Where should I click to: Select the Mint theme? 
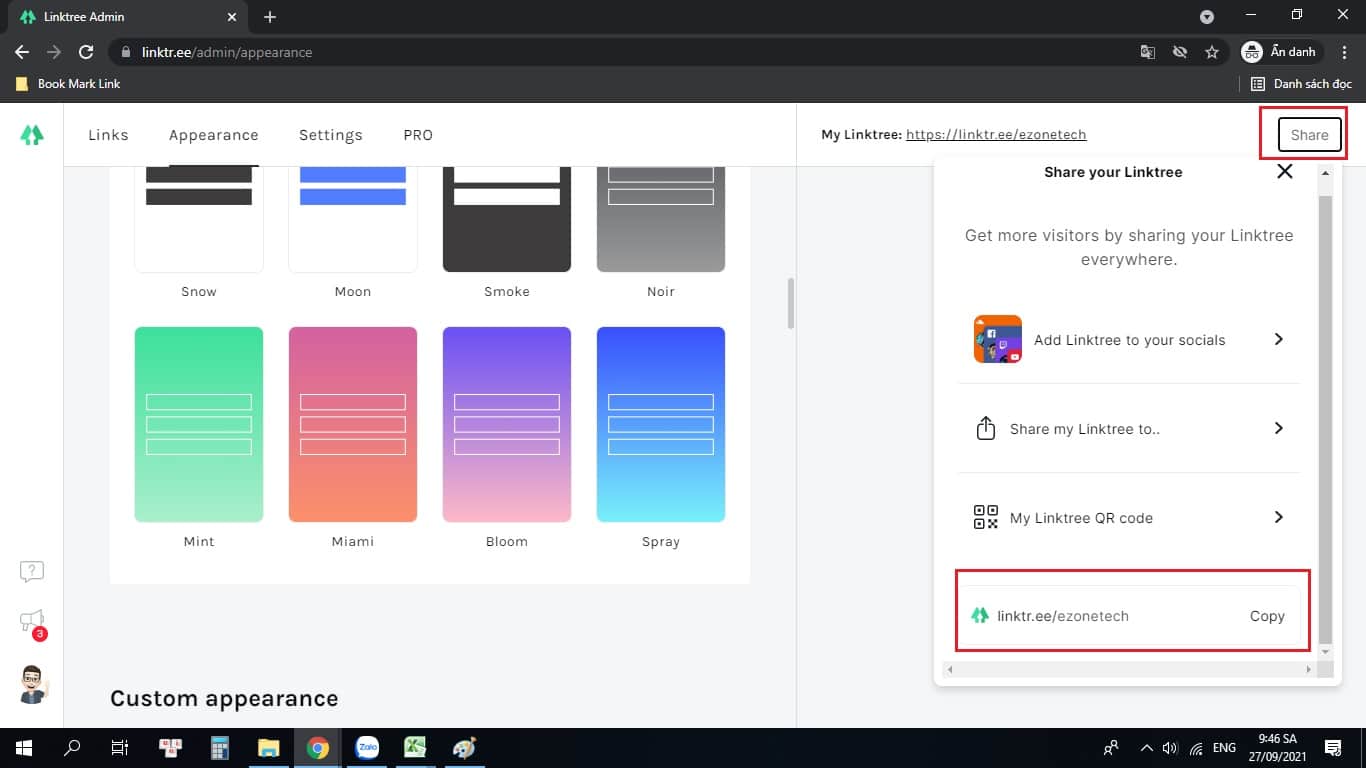[199, 424]
